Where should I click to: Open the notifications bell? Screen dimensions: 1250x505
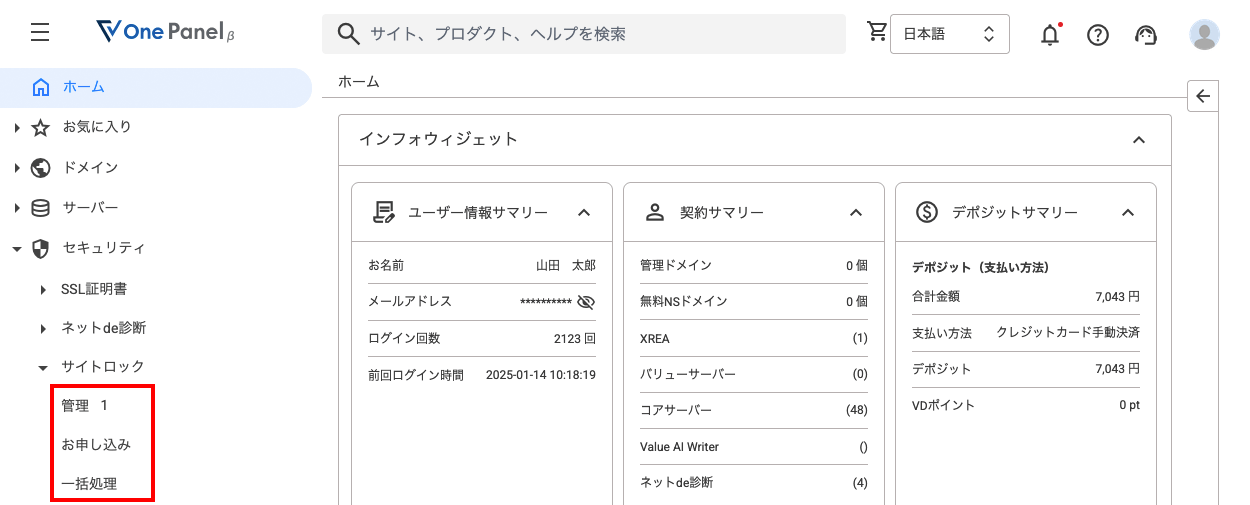(1050, 35)
